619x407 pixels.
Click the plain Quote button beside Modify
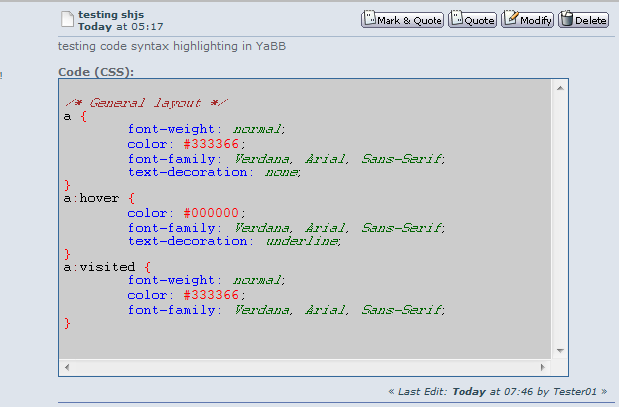click(472, 19)
